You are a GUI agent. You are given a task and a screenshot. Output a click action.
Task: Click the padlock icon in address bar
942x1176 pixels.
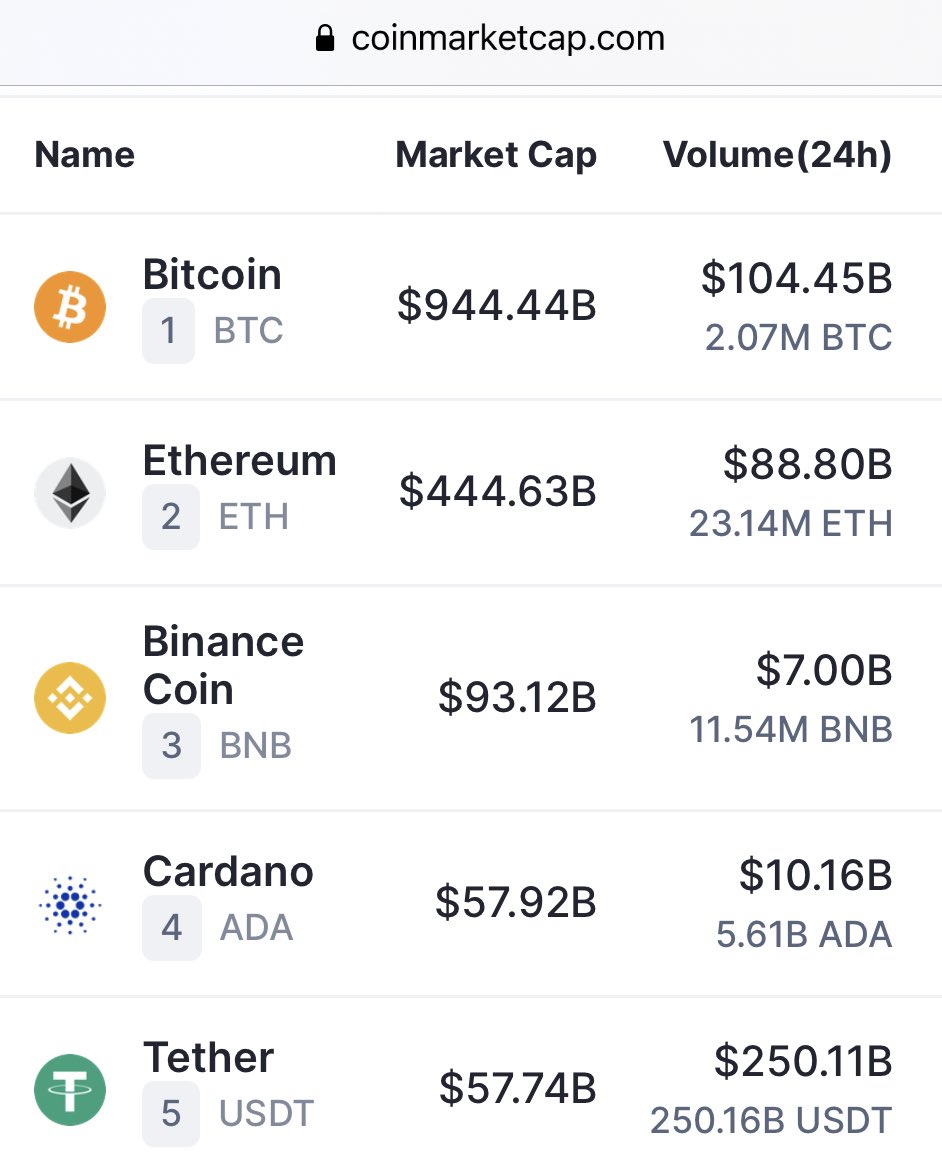click(x=325, y=38)
